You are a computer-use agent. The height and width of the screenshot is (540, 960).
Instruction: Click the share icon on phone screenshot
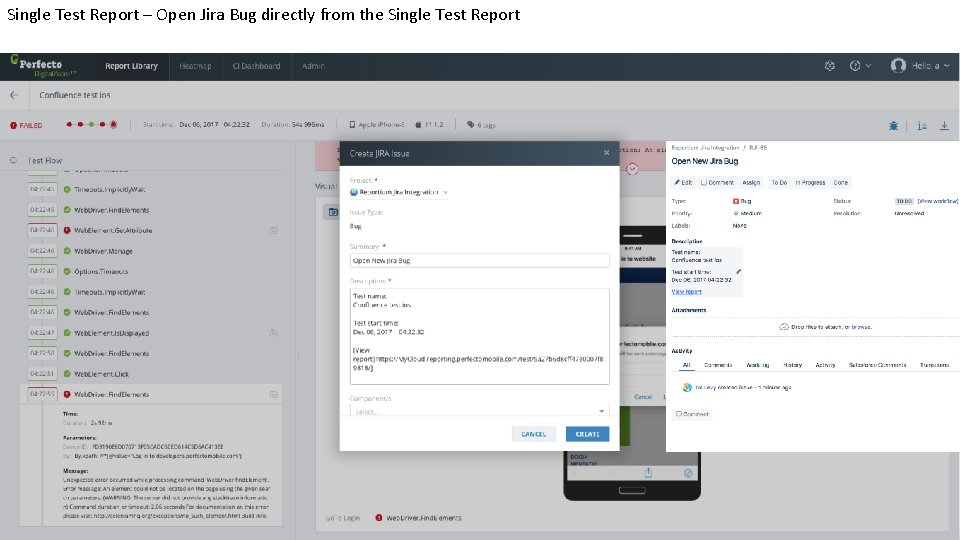click(648, 473)
